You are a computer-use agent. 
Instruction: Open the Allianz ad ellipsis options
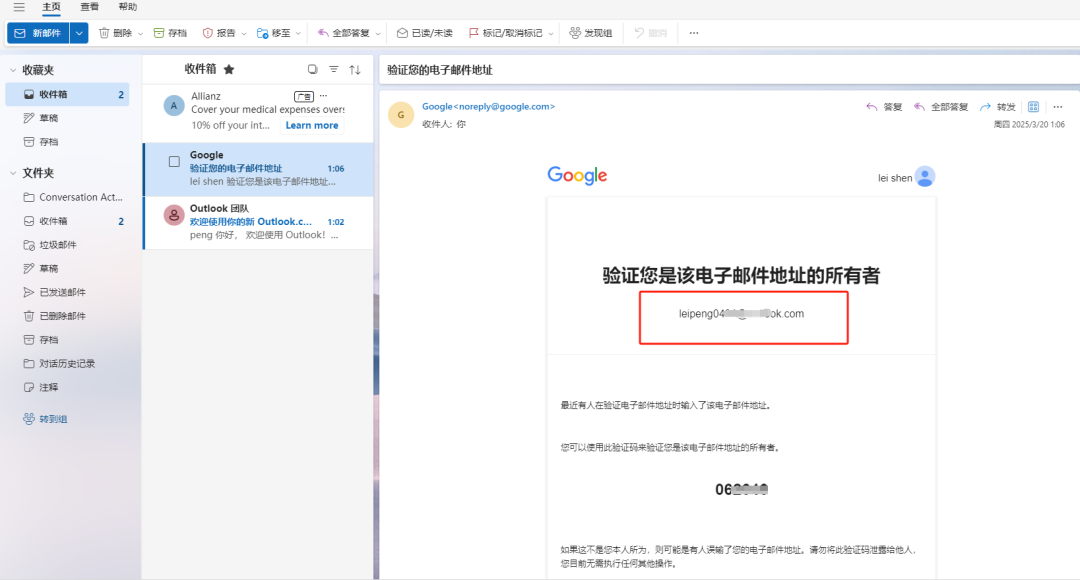[x=323, y=96]
